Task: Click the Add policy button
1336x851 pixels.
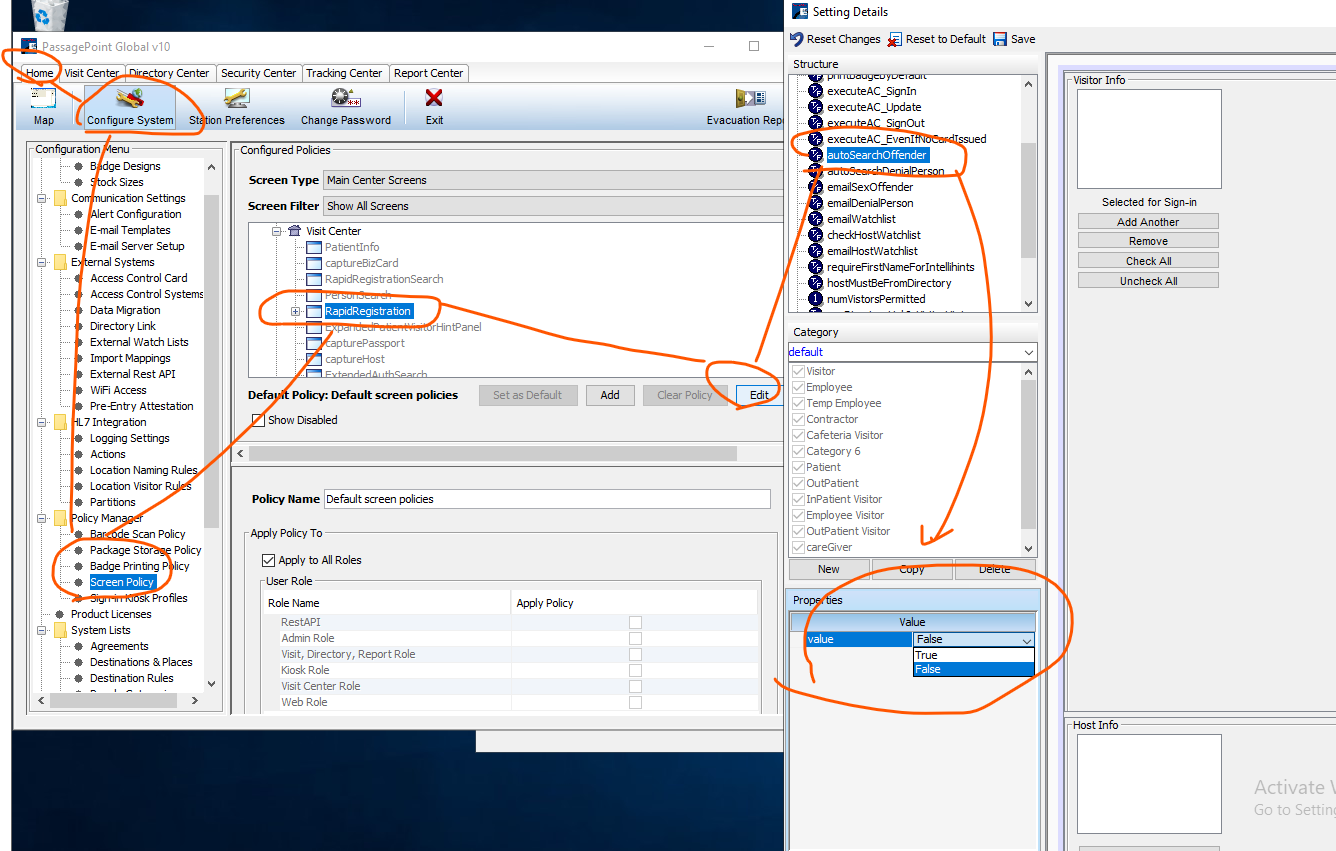Action: [610, 395]
